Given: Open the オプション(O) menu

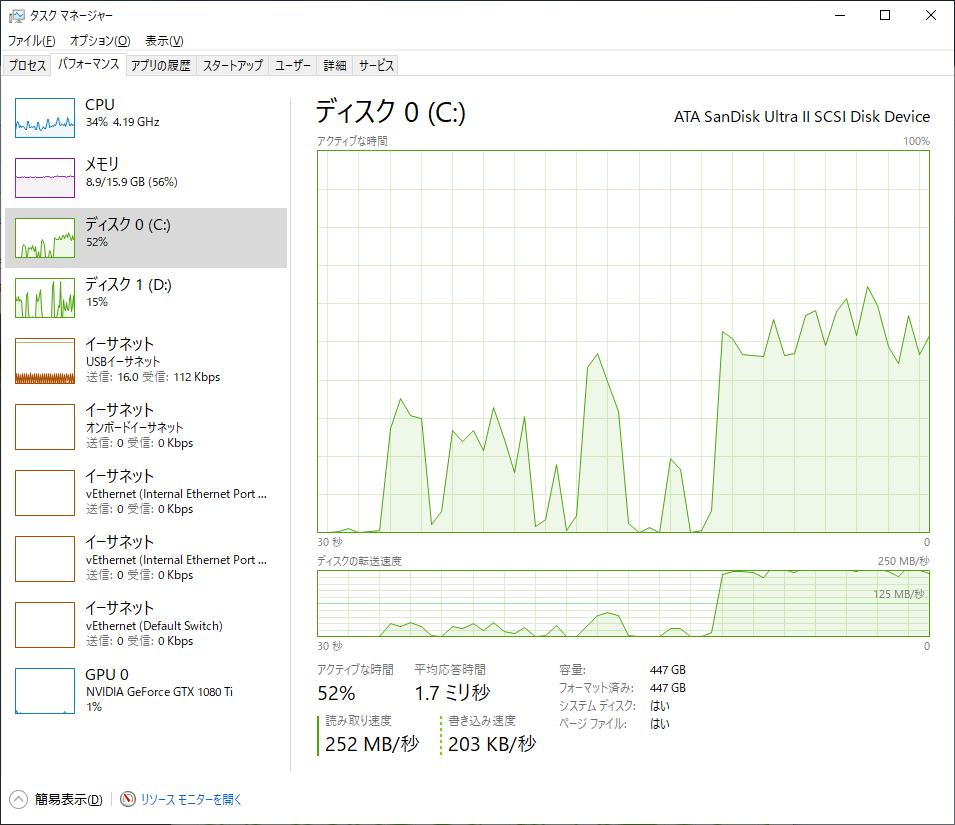Looking at the screenshot, I should pos(100,41).
